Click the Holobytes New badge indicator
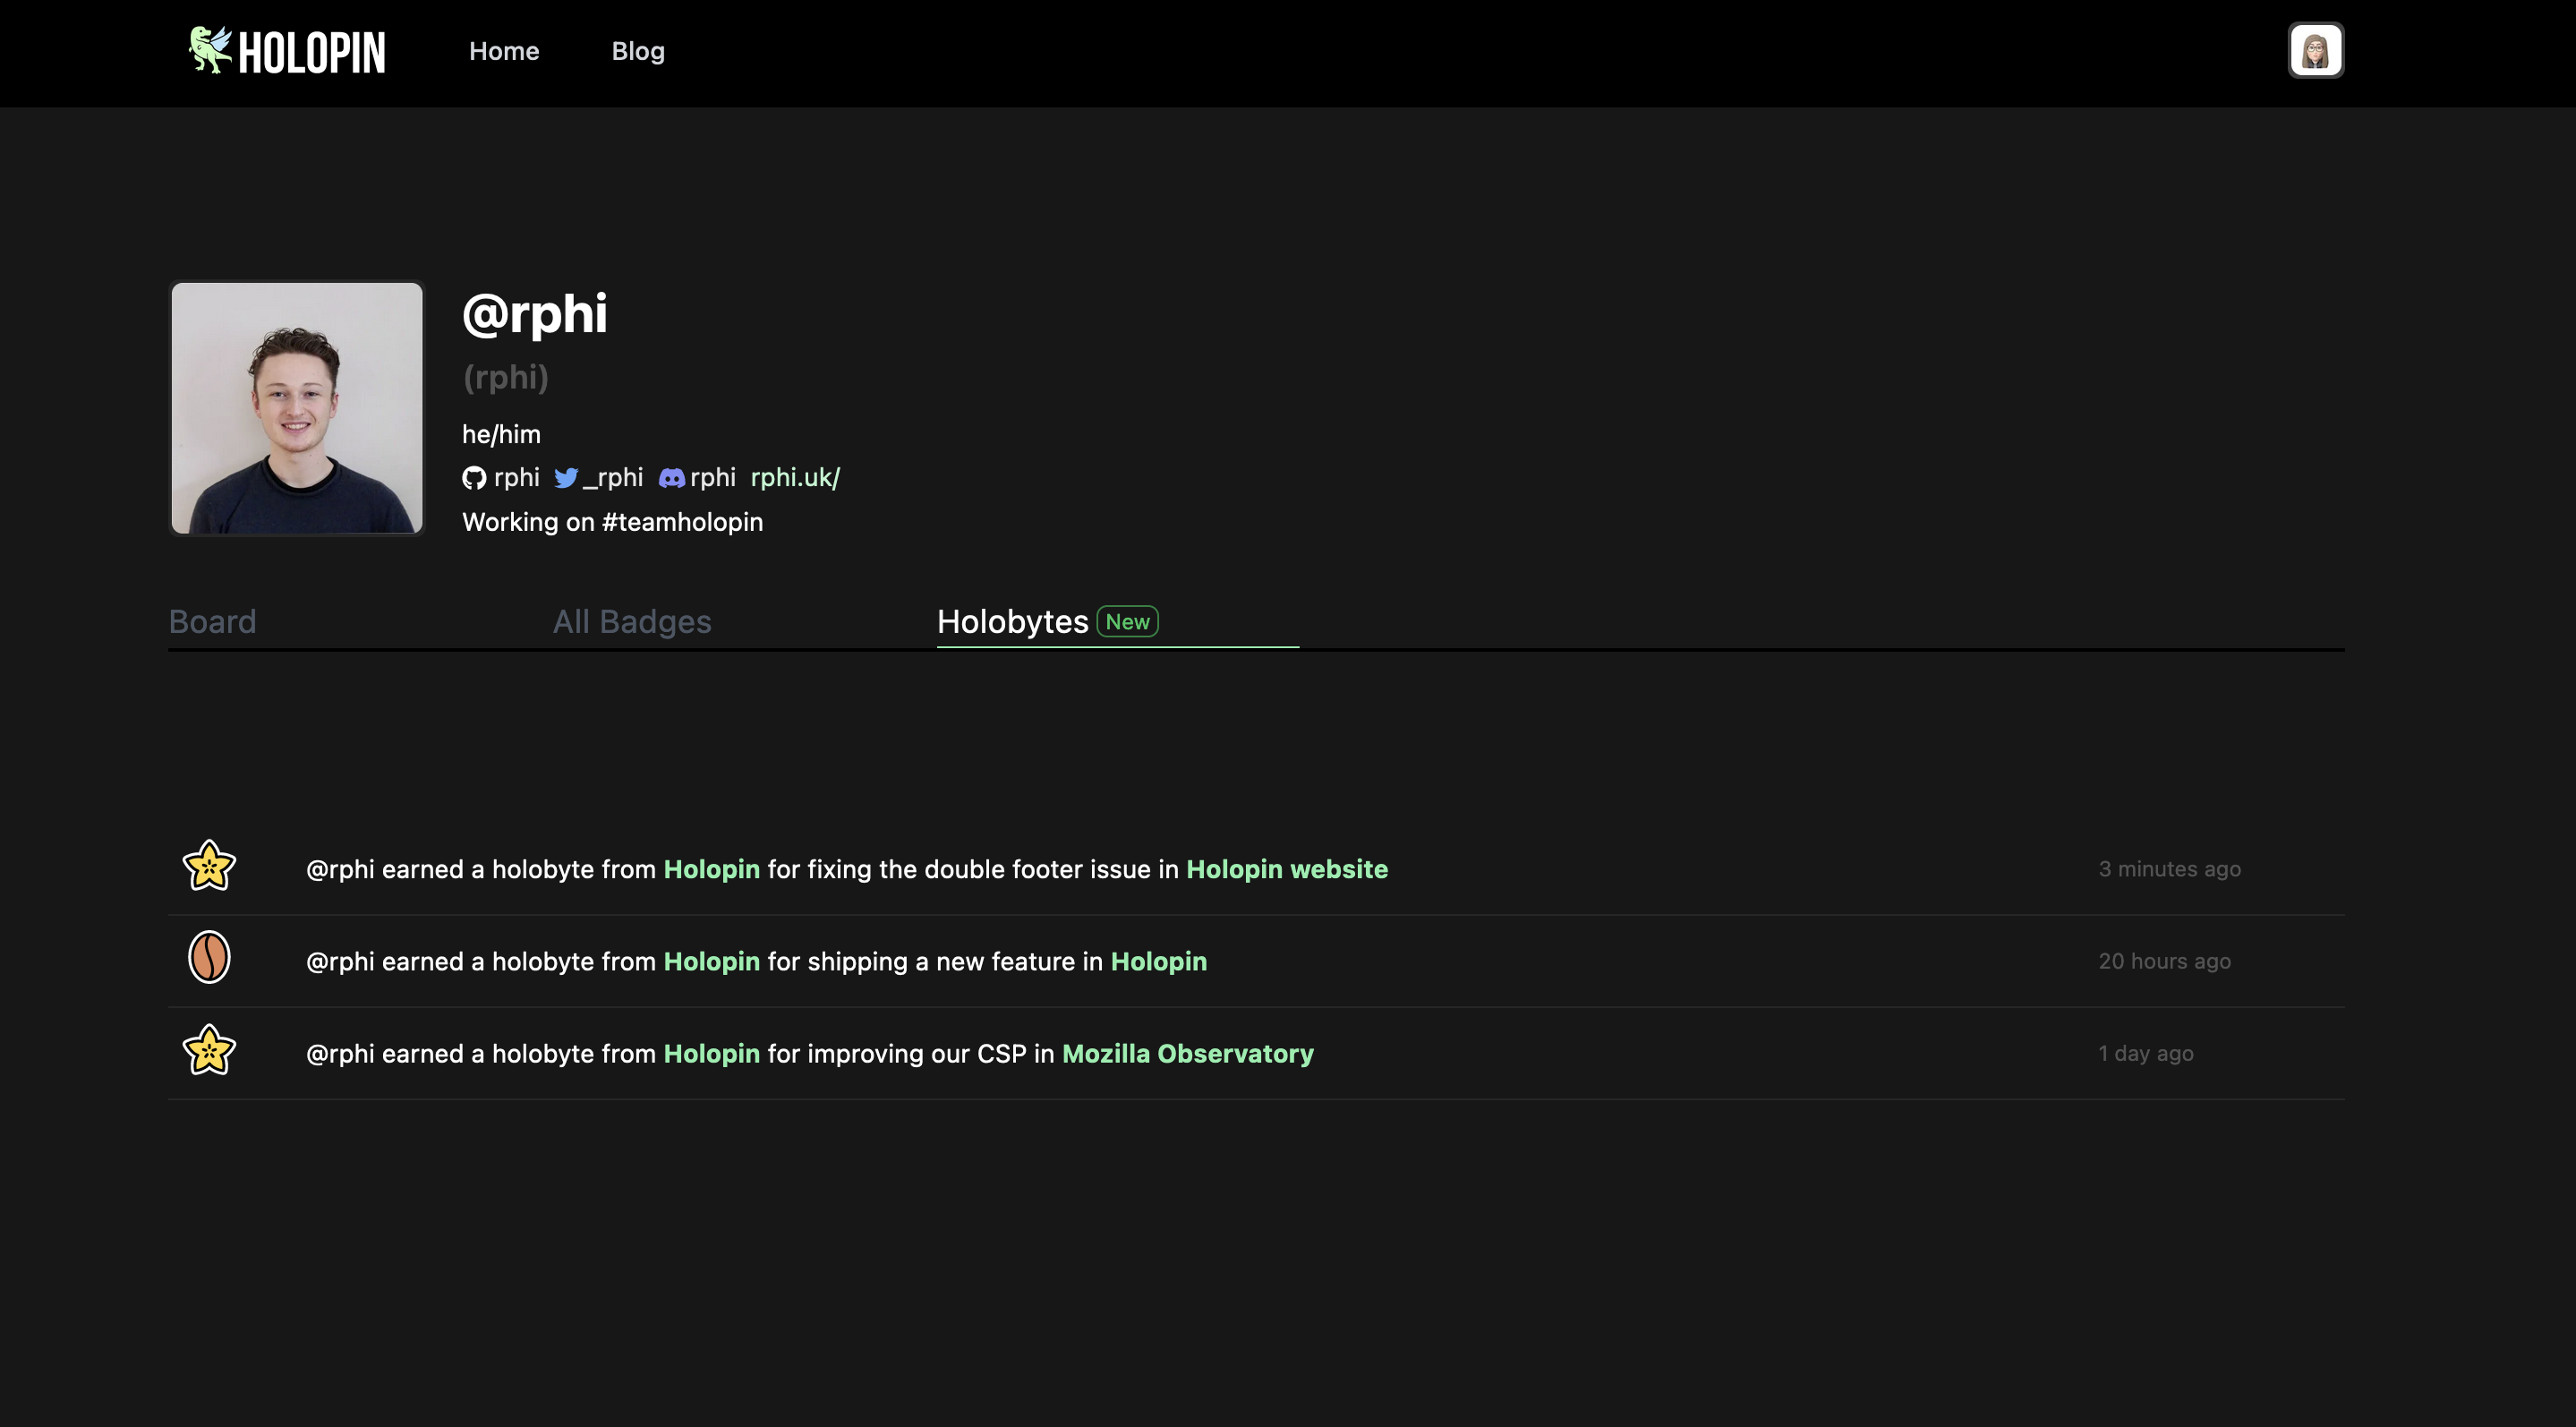 tap(1126, 620)
